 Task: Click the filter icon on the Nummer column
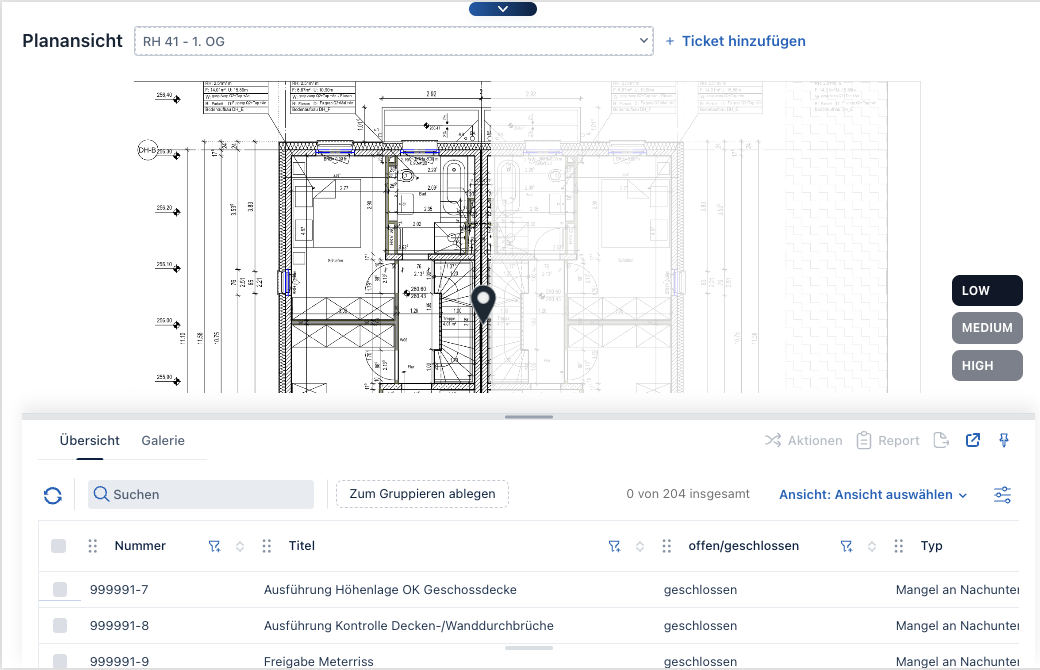(214, 546)
